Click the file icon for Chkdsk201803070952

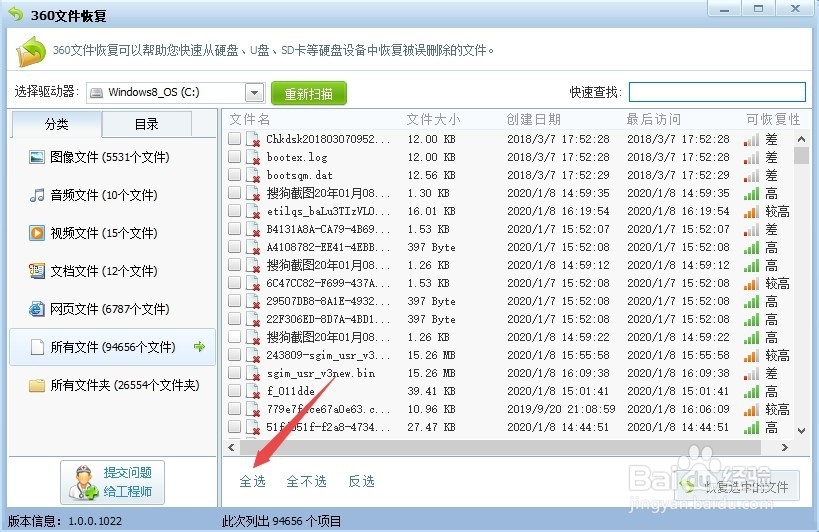coord(253,139)
